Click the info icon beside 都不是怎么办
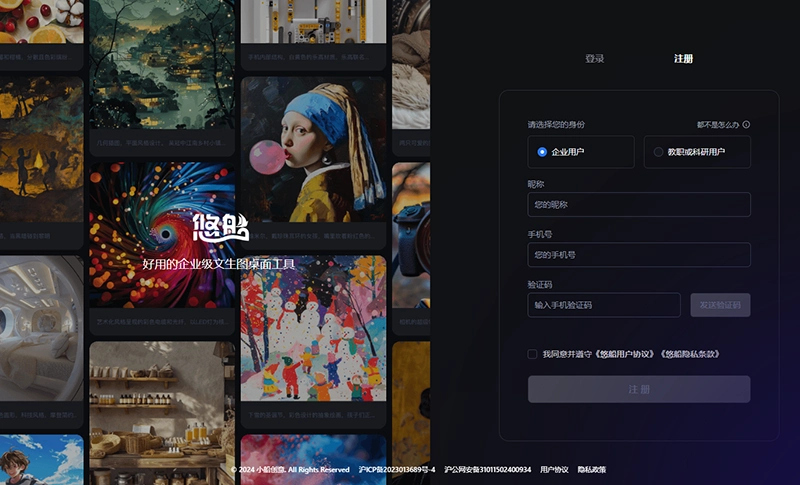This screenshot has width=800, height=485. [x=746, y=124]
